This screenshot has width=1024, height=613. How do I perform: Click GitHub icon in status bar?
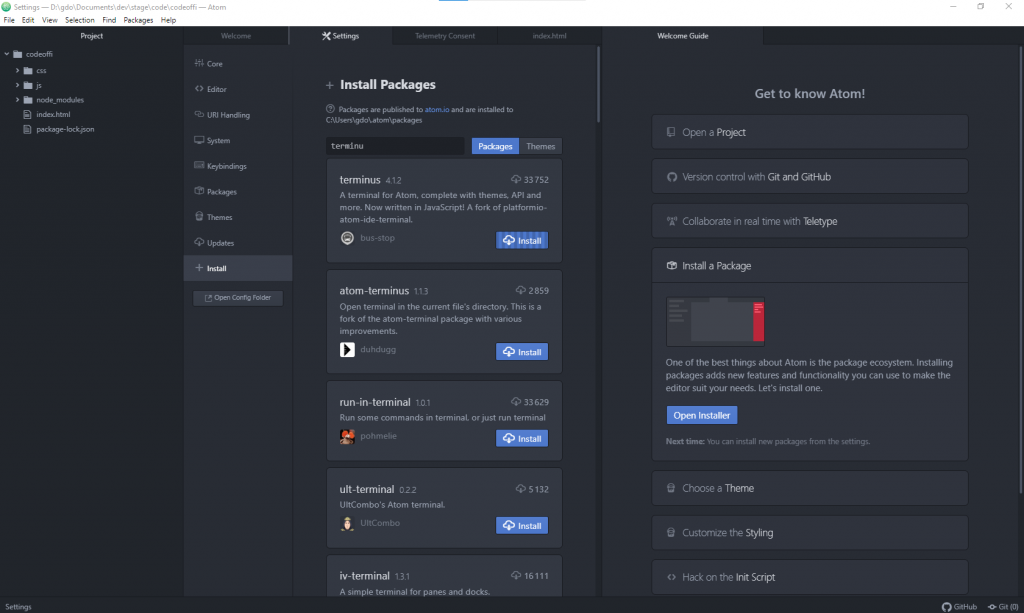pos(946,606)
